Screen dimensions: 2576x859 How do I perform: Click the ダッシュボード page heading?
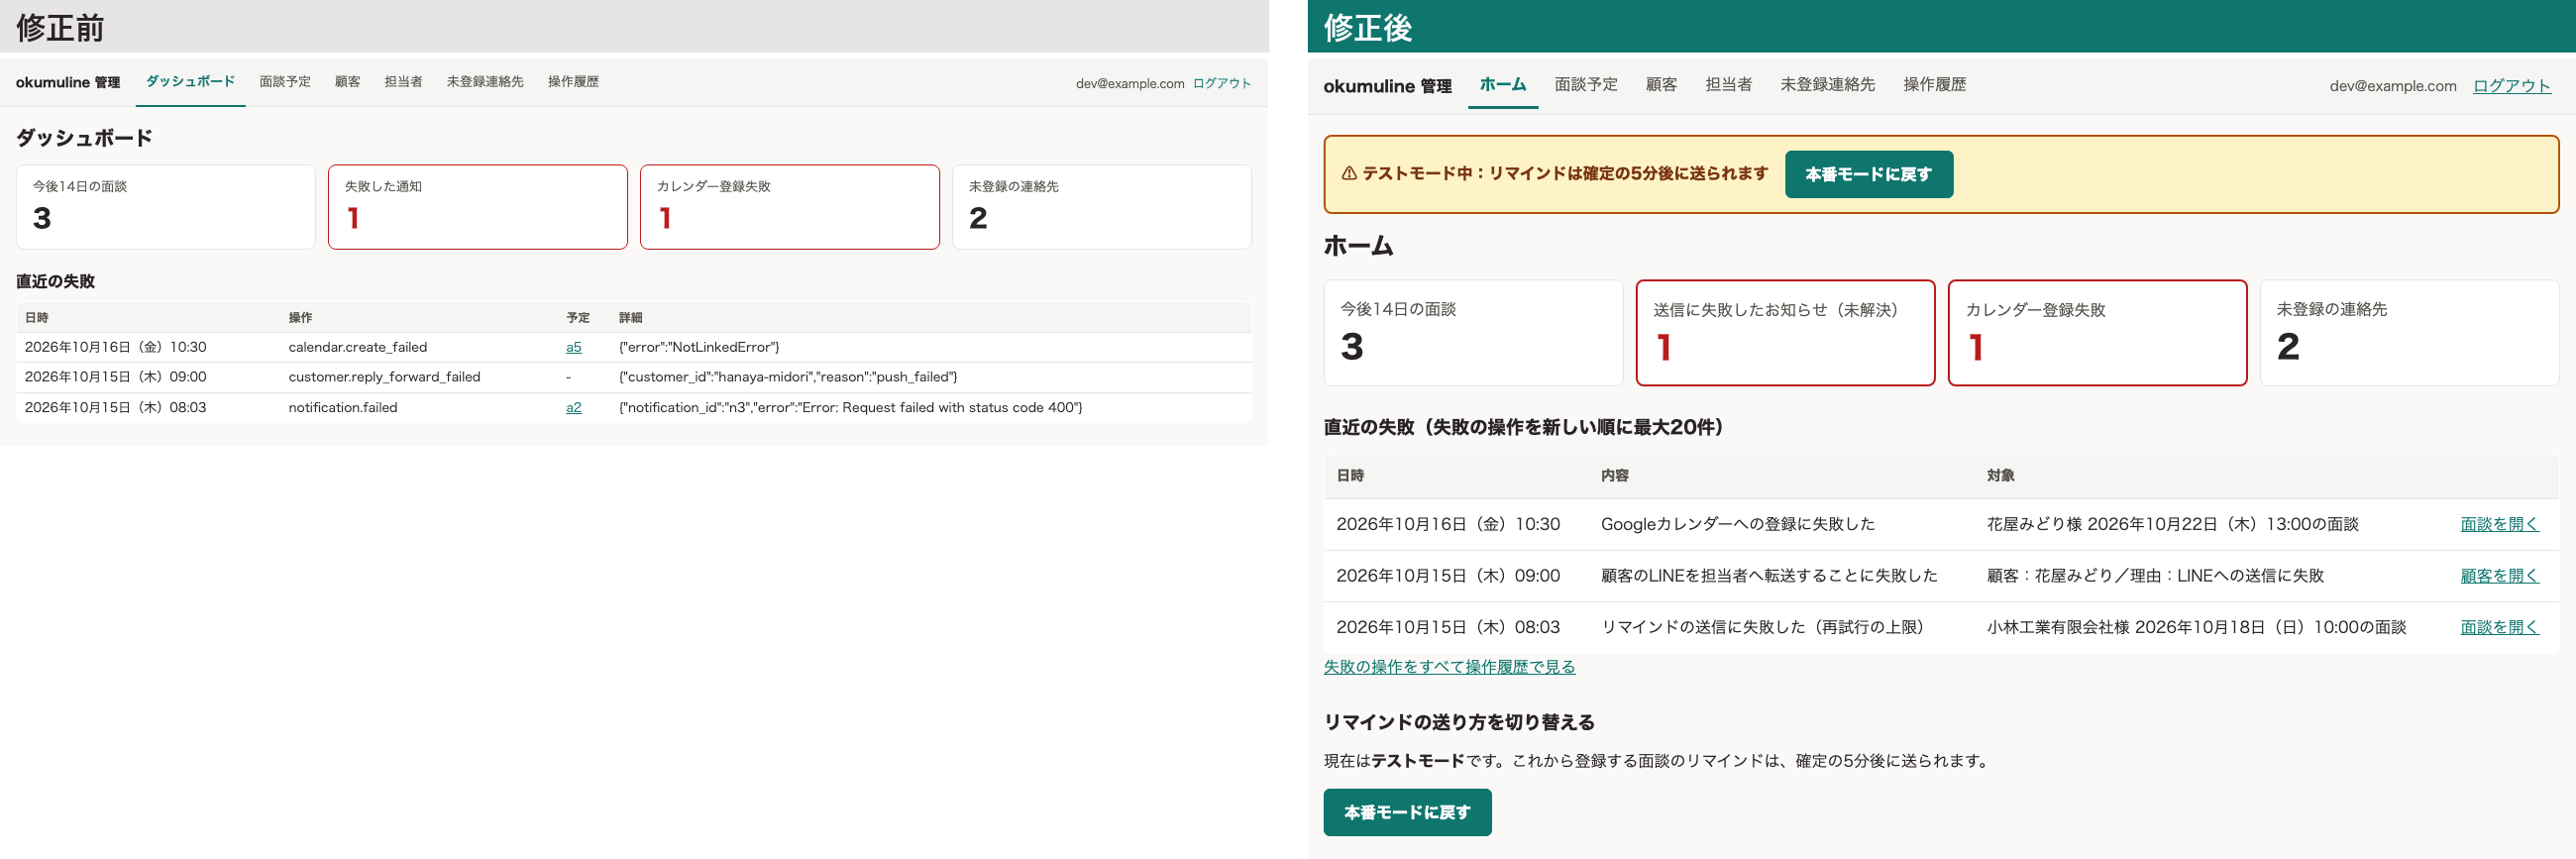pyautogui.click(x=84, y=138)
